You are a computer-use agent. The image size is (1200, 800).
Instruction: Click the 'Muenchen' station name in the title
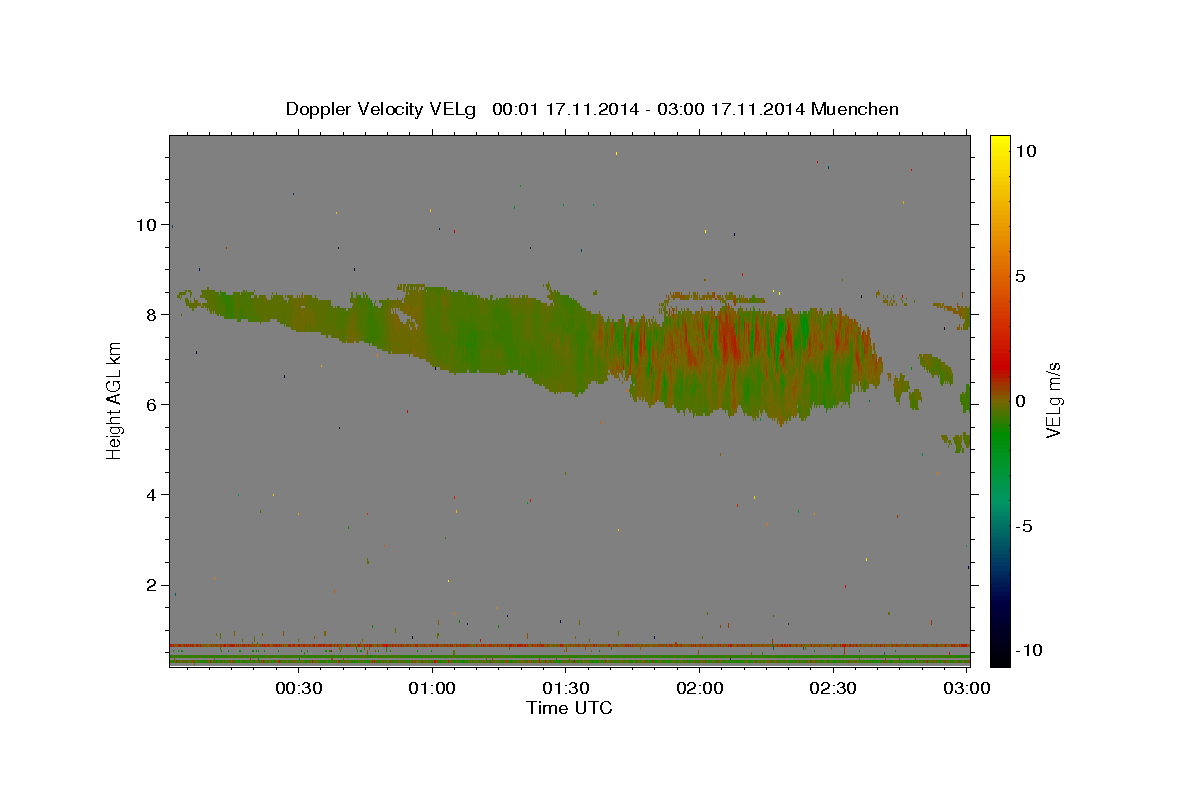click(x=856, y=109)
